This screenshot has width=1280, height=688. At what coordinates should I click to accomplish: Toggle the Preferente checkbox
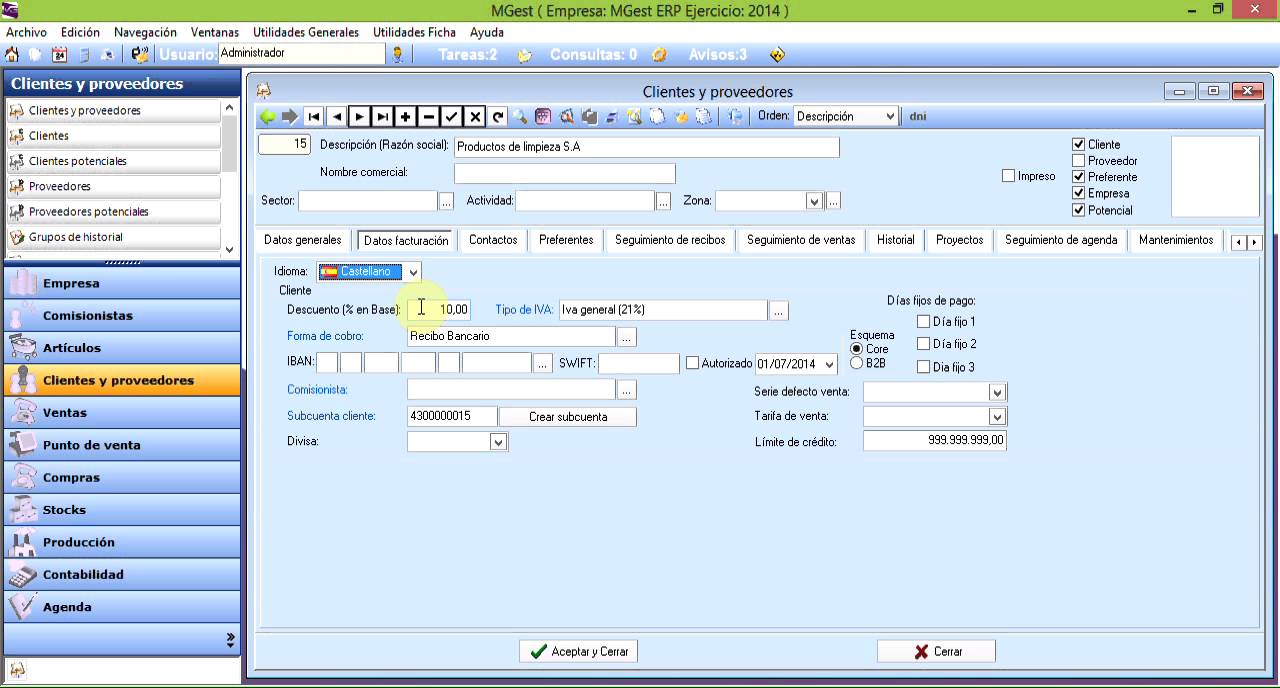click(1078, 177)
